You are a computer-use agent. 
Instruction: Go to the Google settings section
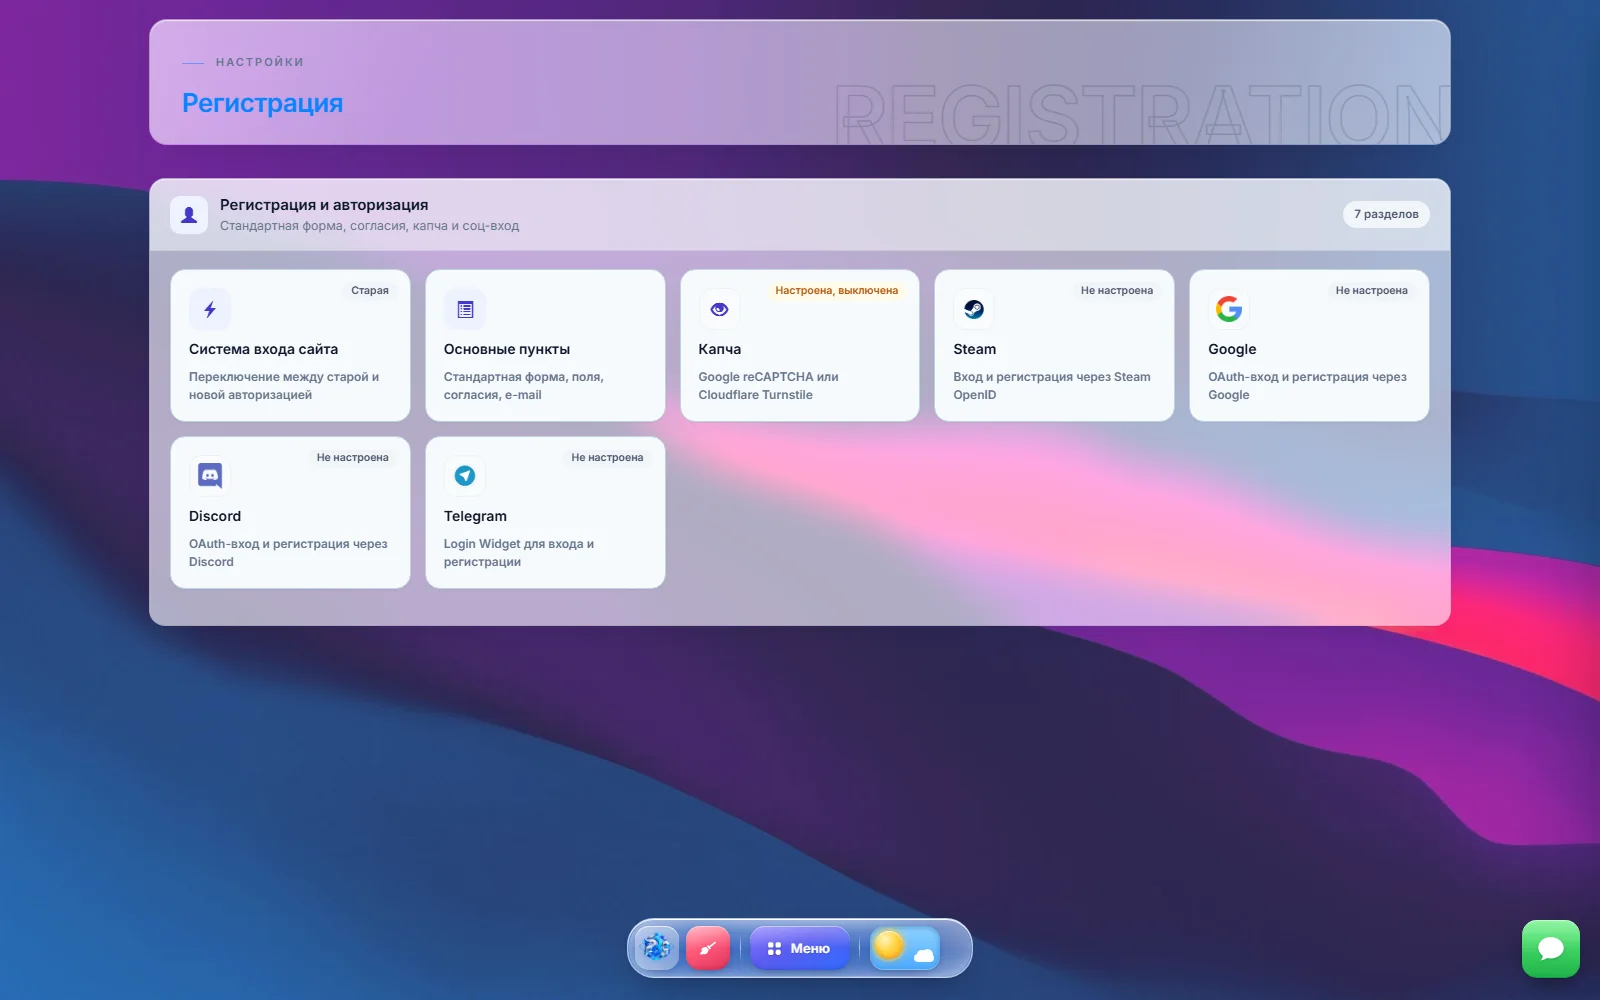[1309, 345]
